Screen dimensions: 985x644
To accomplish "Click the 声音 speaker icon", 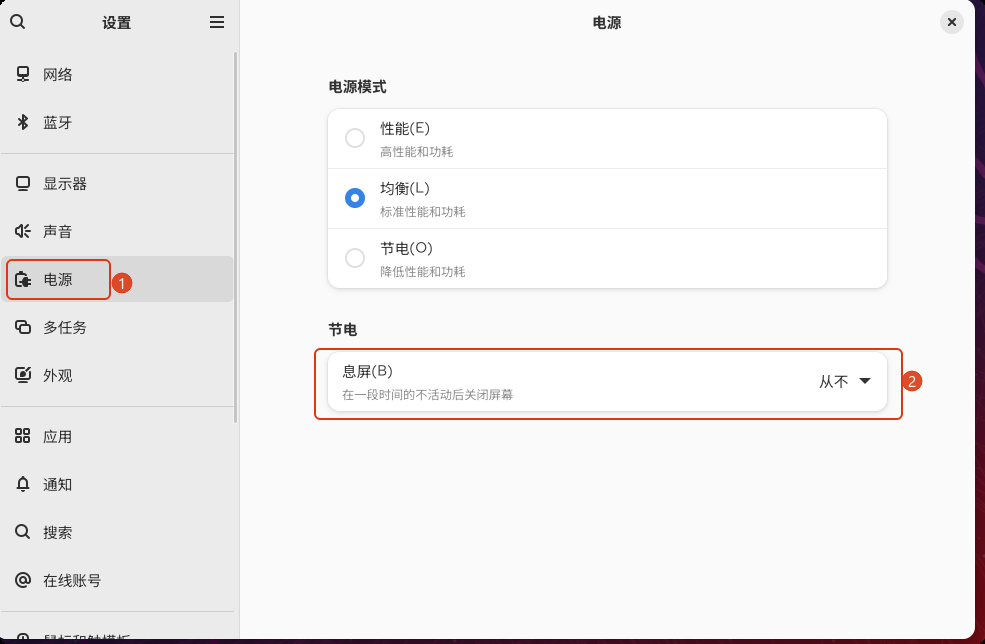I will pos(23,231).
